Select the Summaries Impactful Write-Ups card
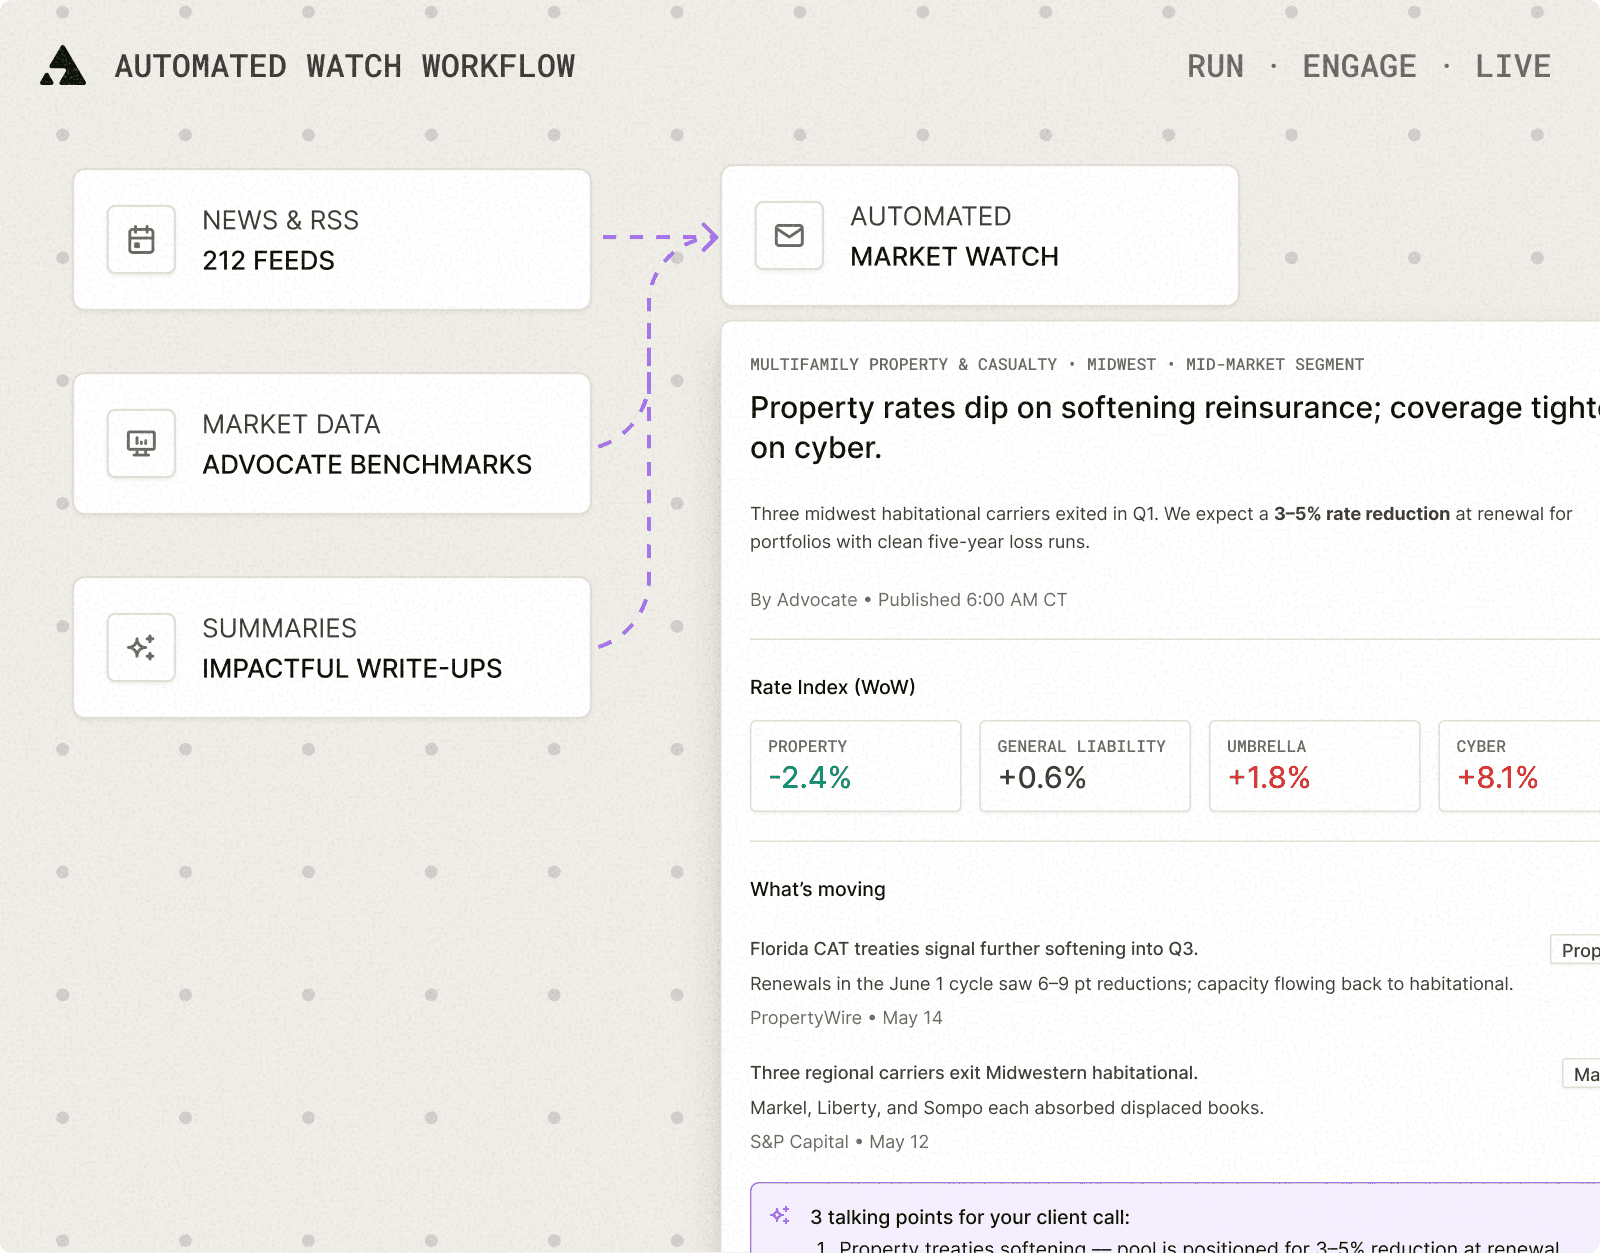 click(332, 648)
